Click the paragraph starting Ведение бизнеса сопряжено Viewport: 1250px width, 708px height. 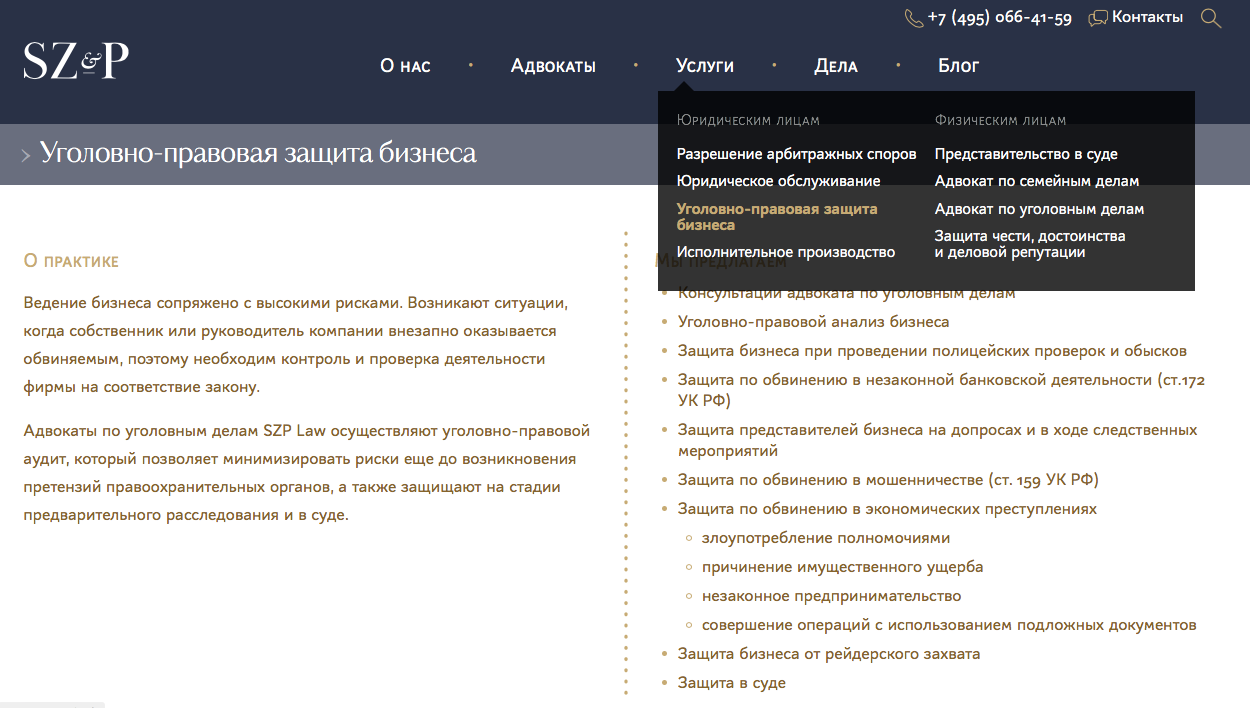296,344
